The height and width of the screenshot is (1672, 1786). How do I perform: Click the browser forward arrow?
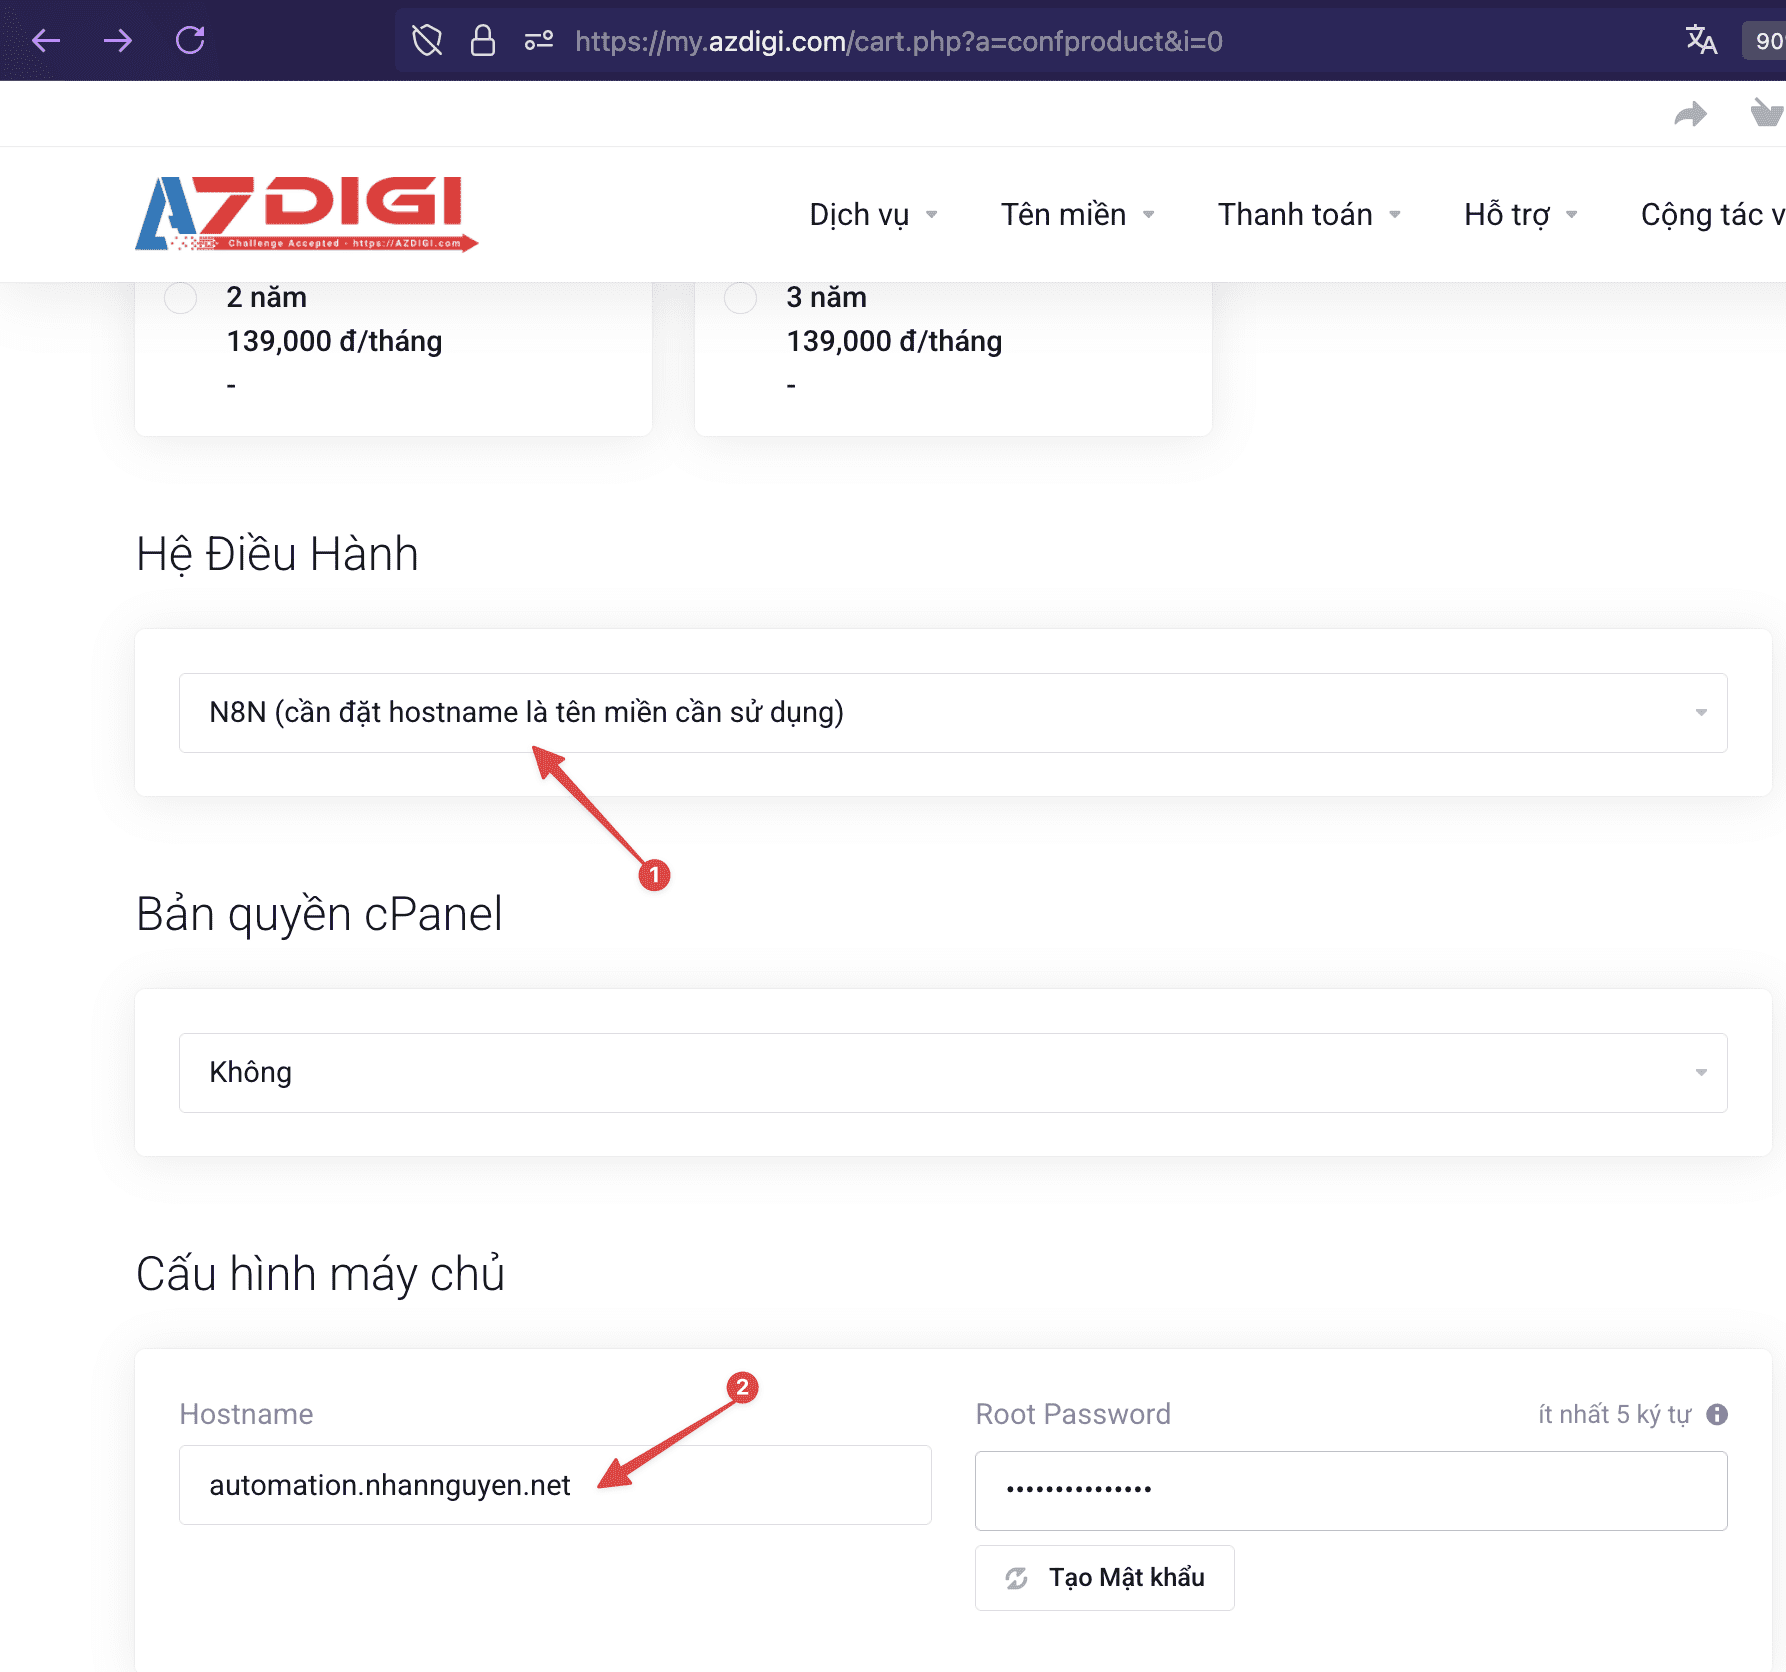[x=118, y=41]
